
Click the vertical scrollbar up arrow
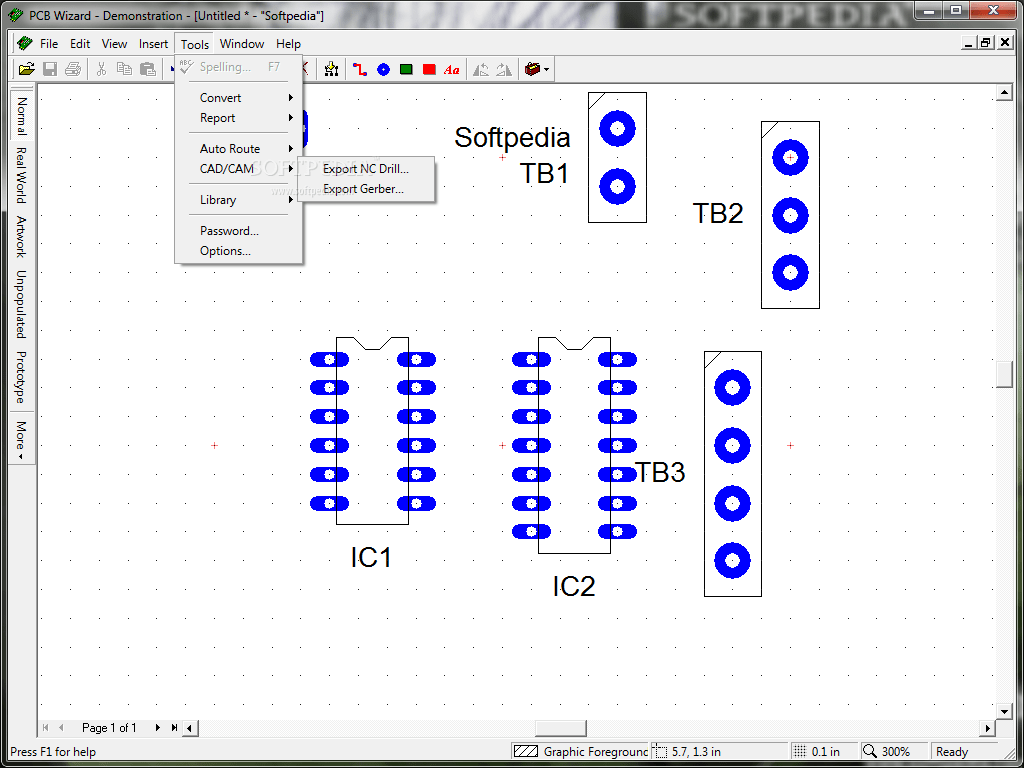[x=1004, y=93]
